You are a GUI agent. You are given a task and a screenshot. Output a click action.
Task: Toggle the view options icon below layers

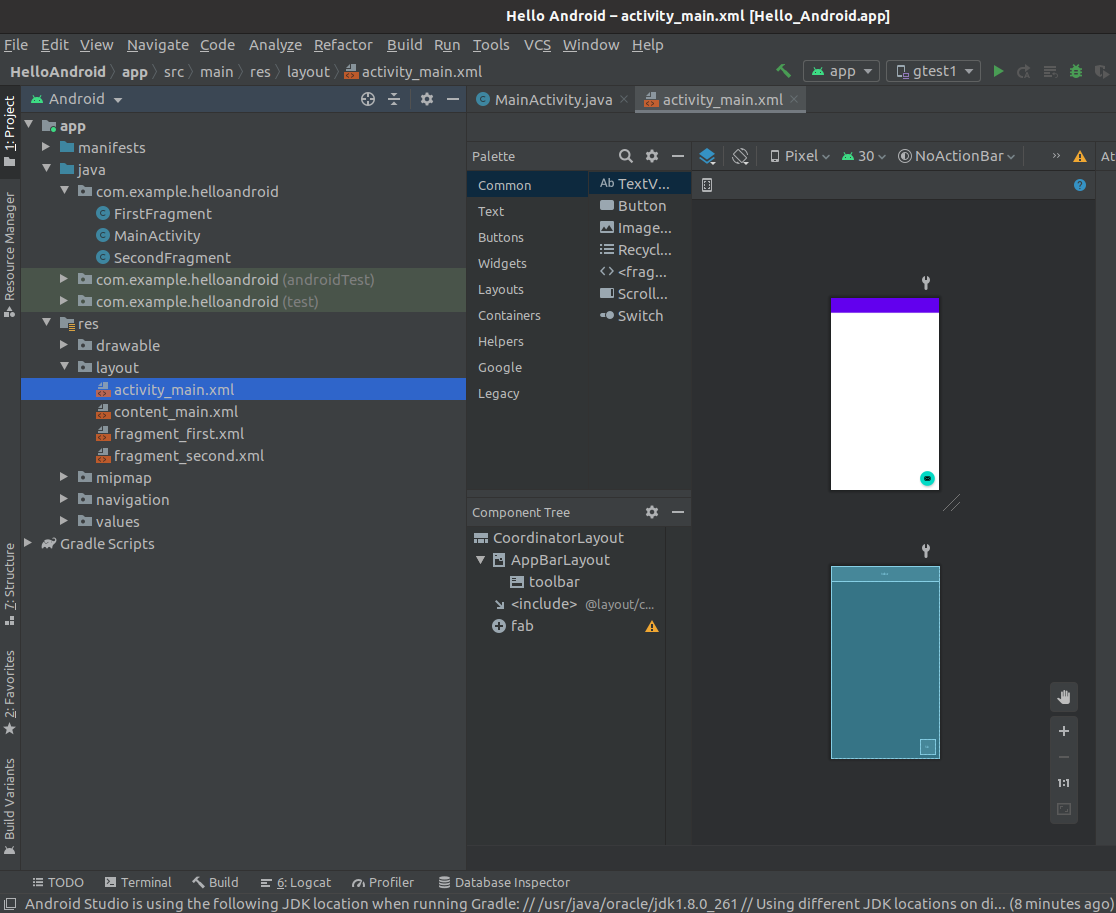coord(707,185)
